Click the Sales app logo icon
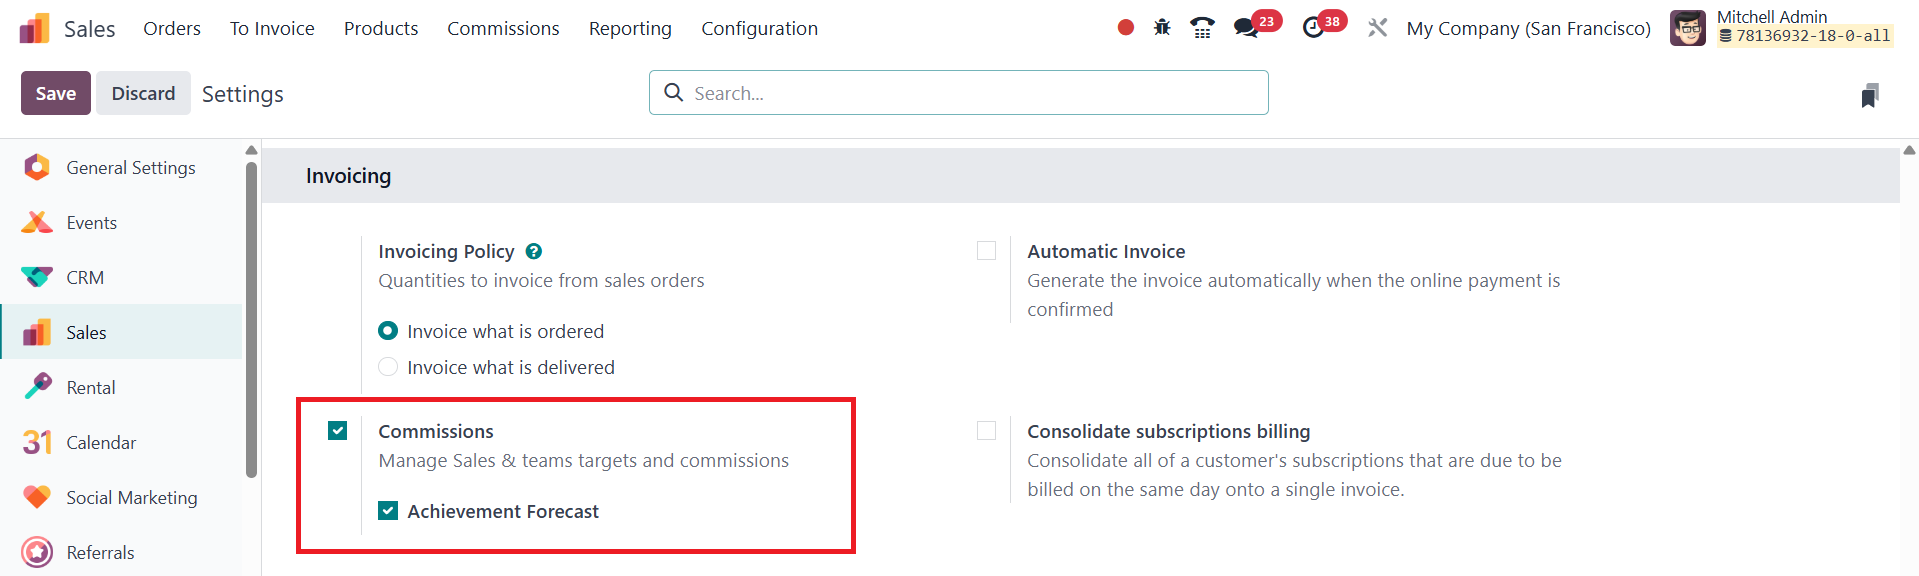The height and width of the screenshot is (576, 1919). [x=34, y=29]
